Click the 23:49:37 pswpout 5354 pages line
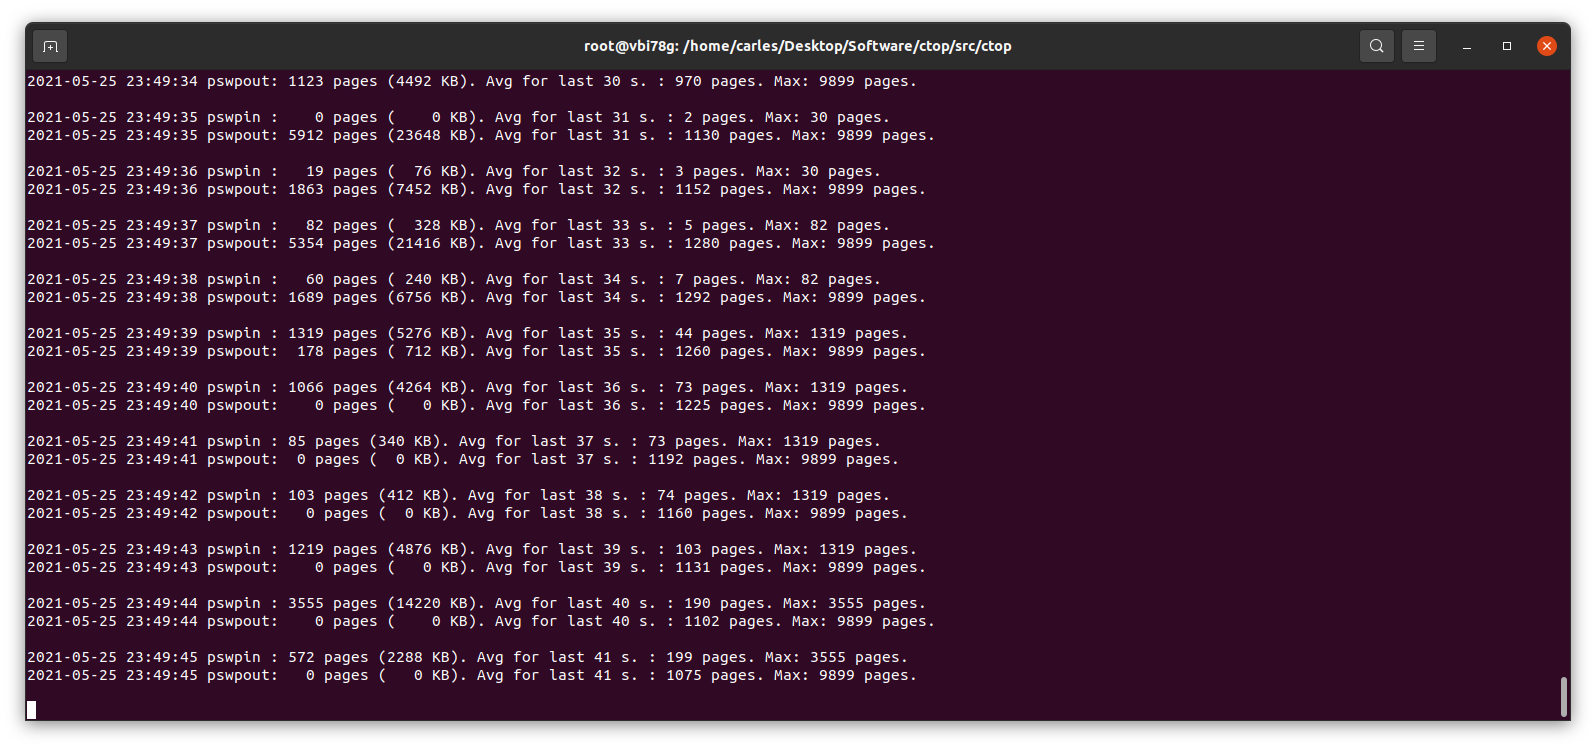 click(x=481, y=243)
